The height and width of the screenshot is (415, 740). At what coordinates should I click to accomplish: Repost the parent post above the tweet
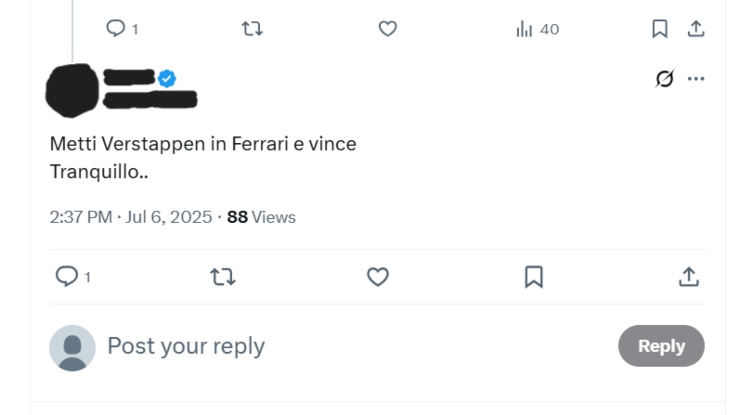click(x=252, y=29)
